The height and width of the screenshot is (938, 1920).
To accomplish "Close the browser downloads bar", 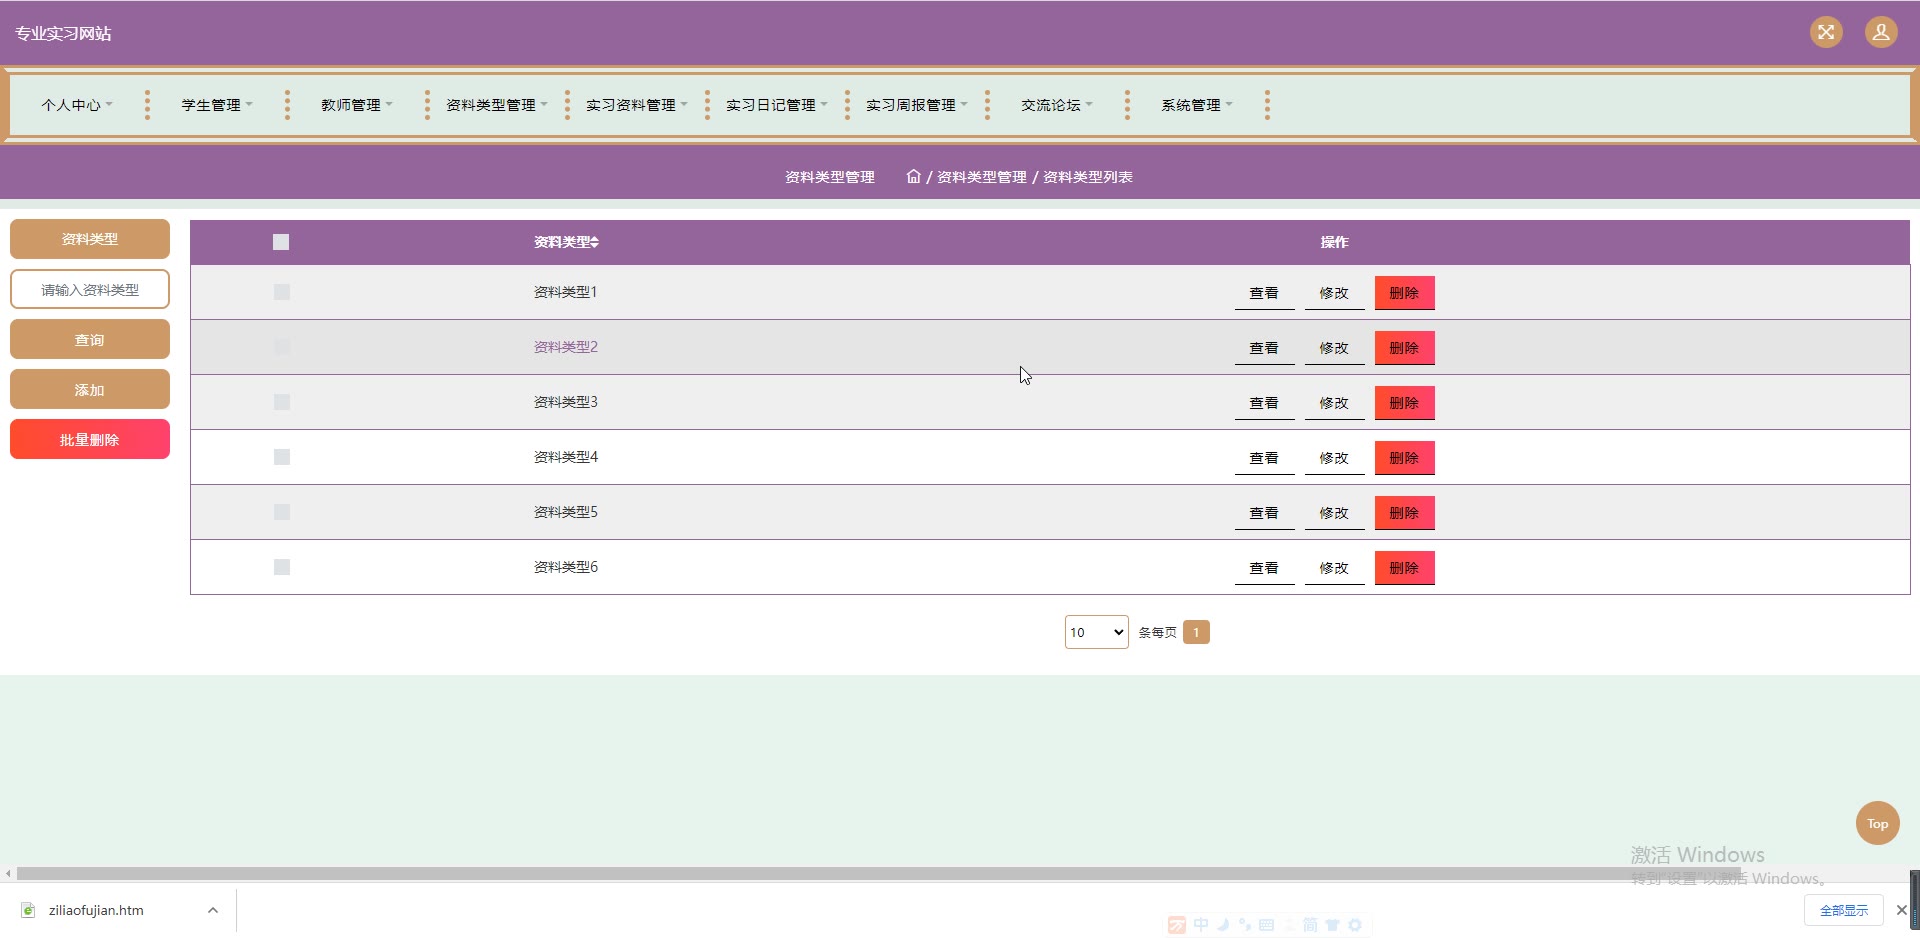I will [x=1901, y=910].
